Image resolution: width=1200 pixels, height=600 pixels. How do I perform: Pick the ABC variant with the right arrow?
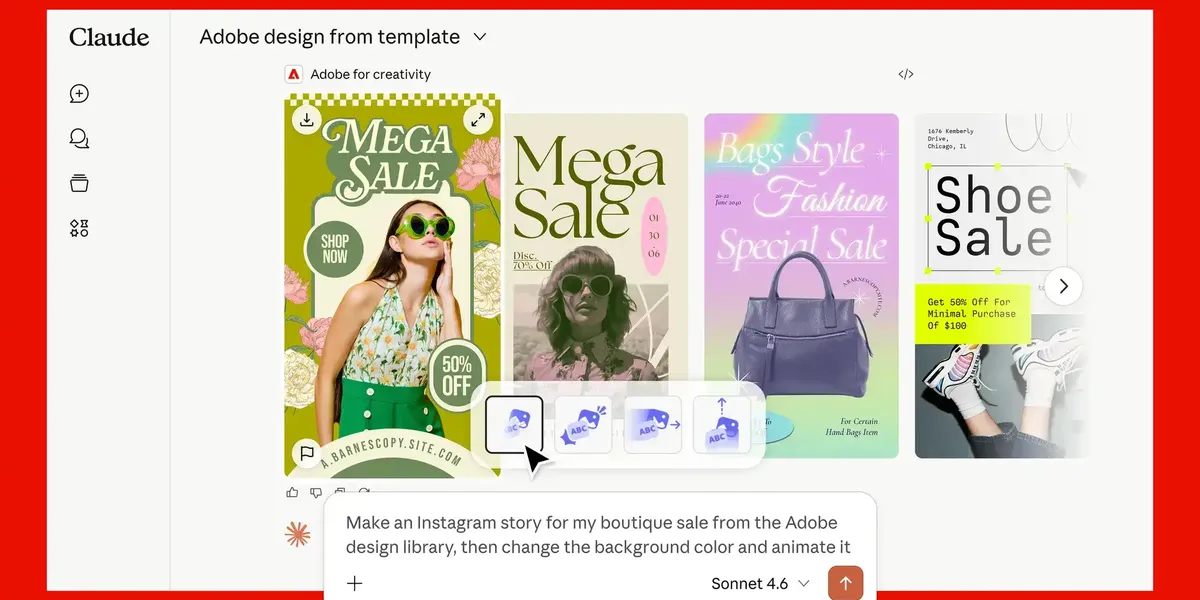coord(652,423)
